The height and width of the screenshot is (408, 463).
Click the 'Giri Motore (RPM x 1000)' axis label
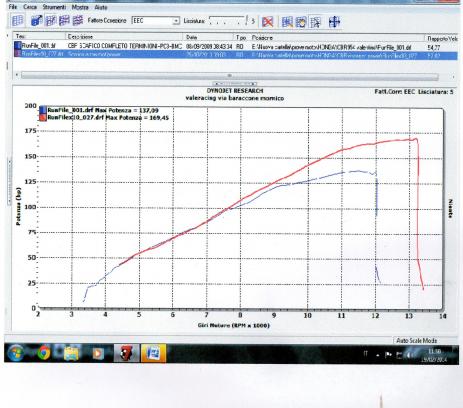pos(233,325)
